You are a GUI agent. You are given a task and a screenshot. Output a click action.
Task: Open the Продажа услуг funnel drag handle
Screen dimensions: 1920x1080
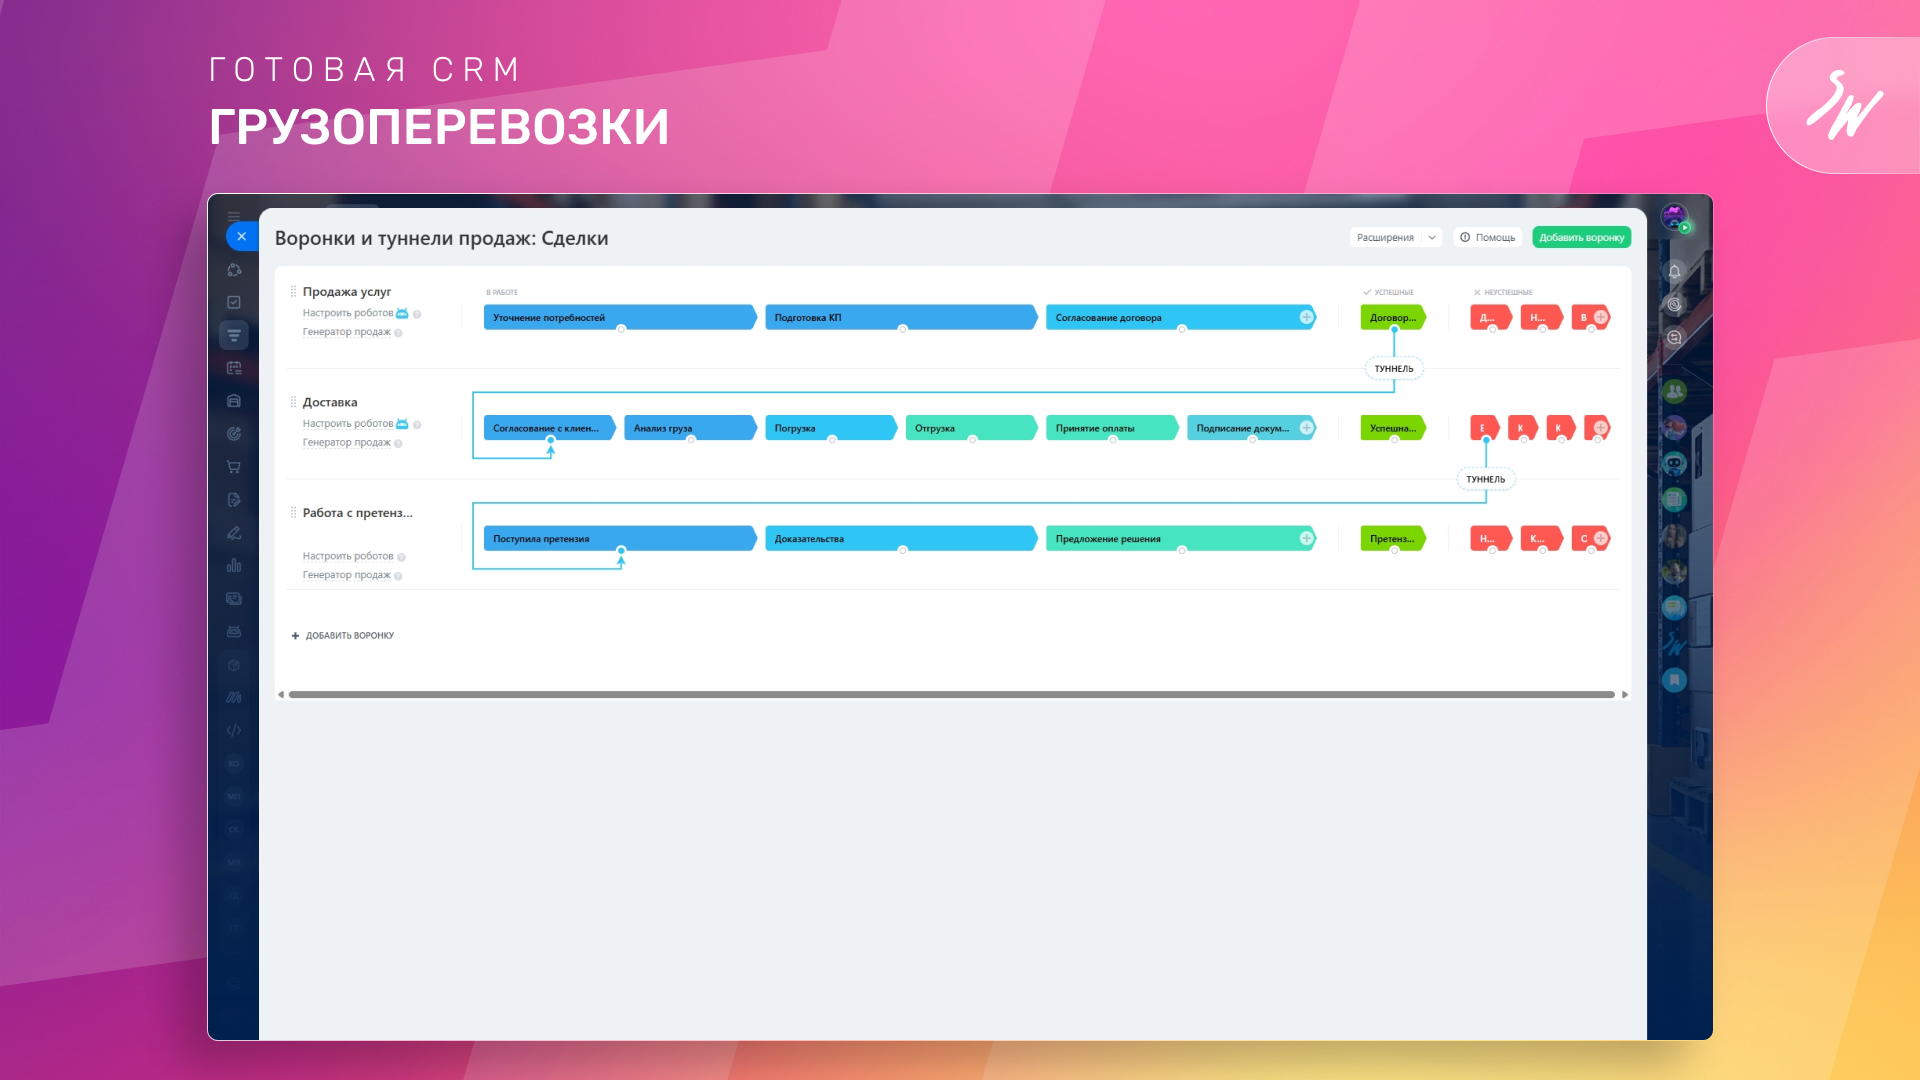point(293,292)
